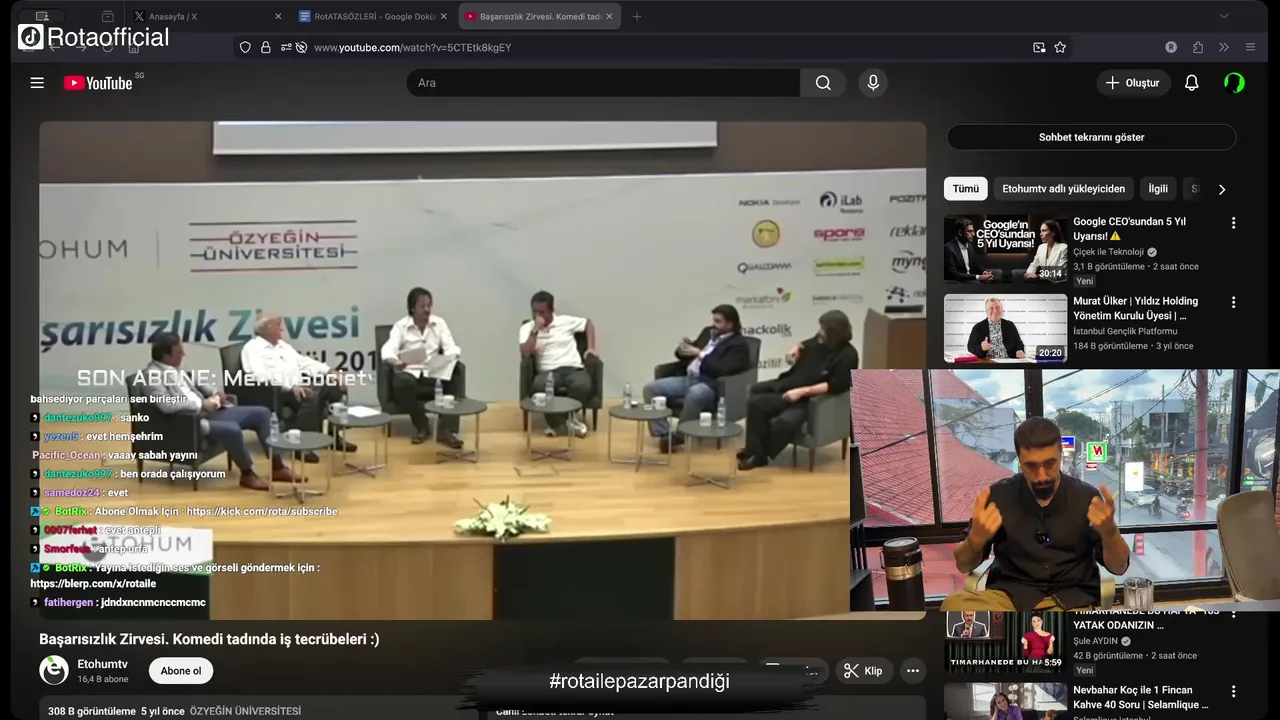1280x720 pixels.
Task: Click the Oluştur create button
Action: pos(1132,83)
